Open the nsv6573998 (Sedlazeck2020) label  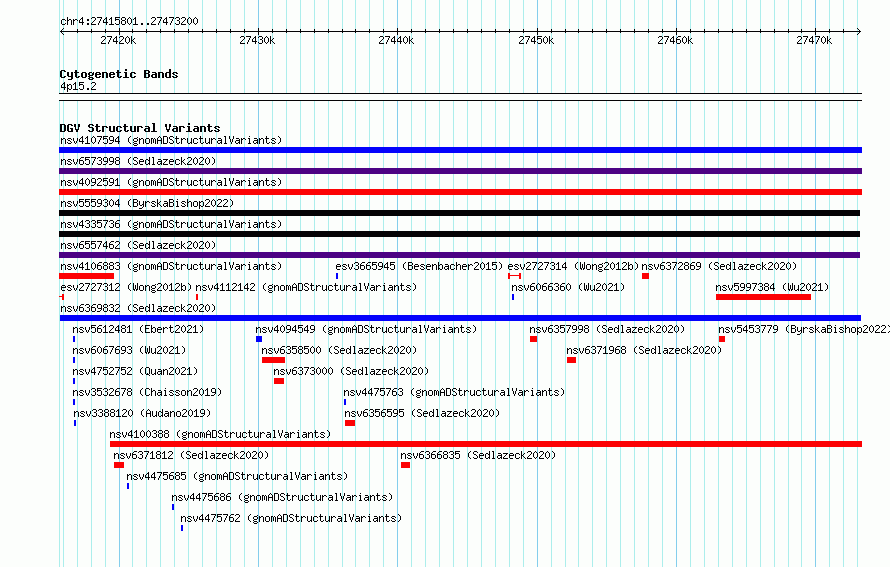point(138,161)
